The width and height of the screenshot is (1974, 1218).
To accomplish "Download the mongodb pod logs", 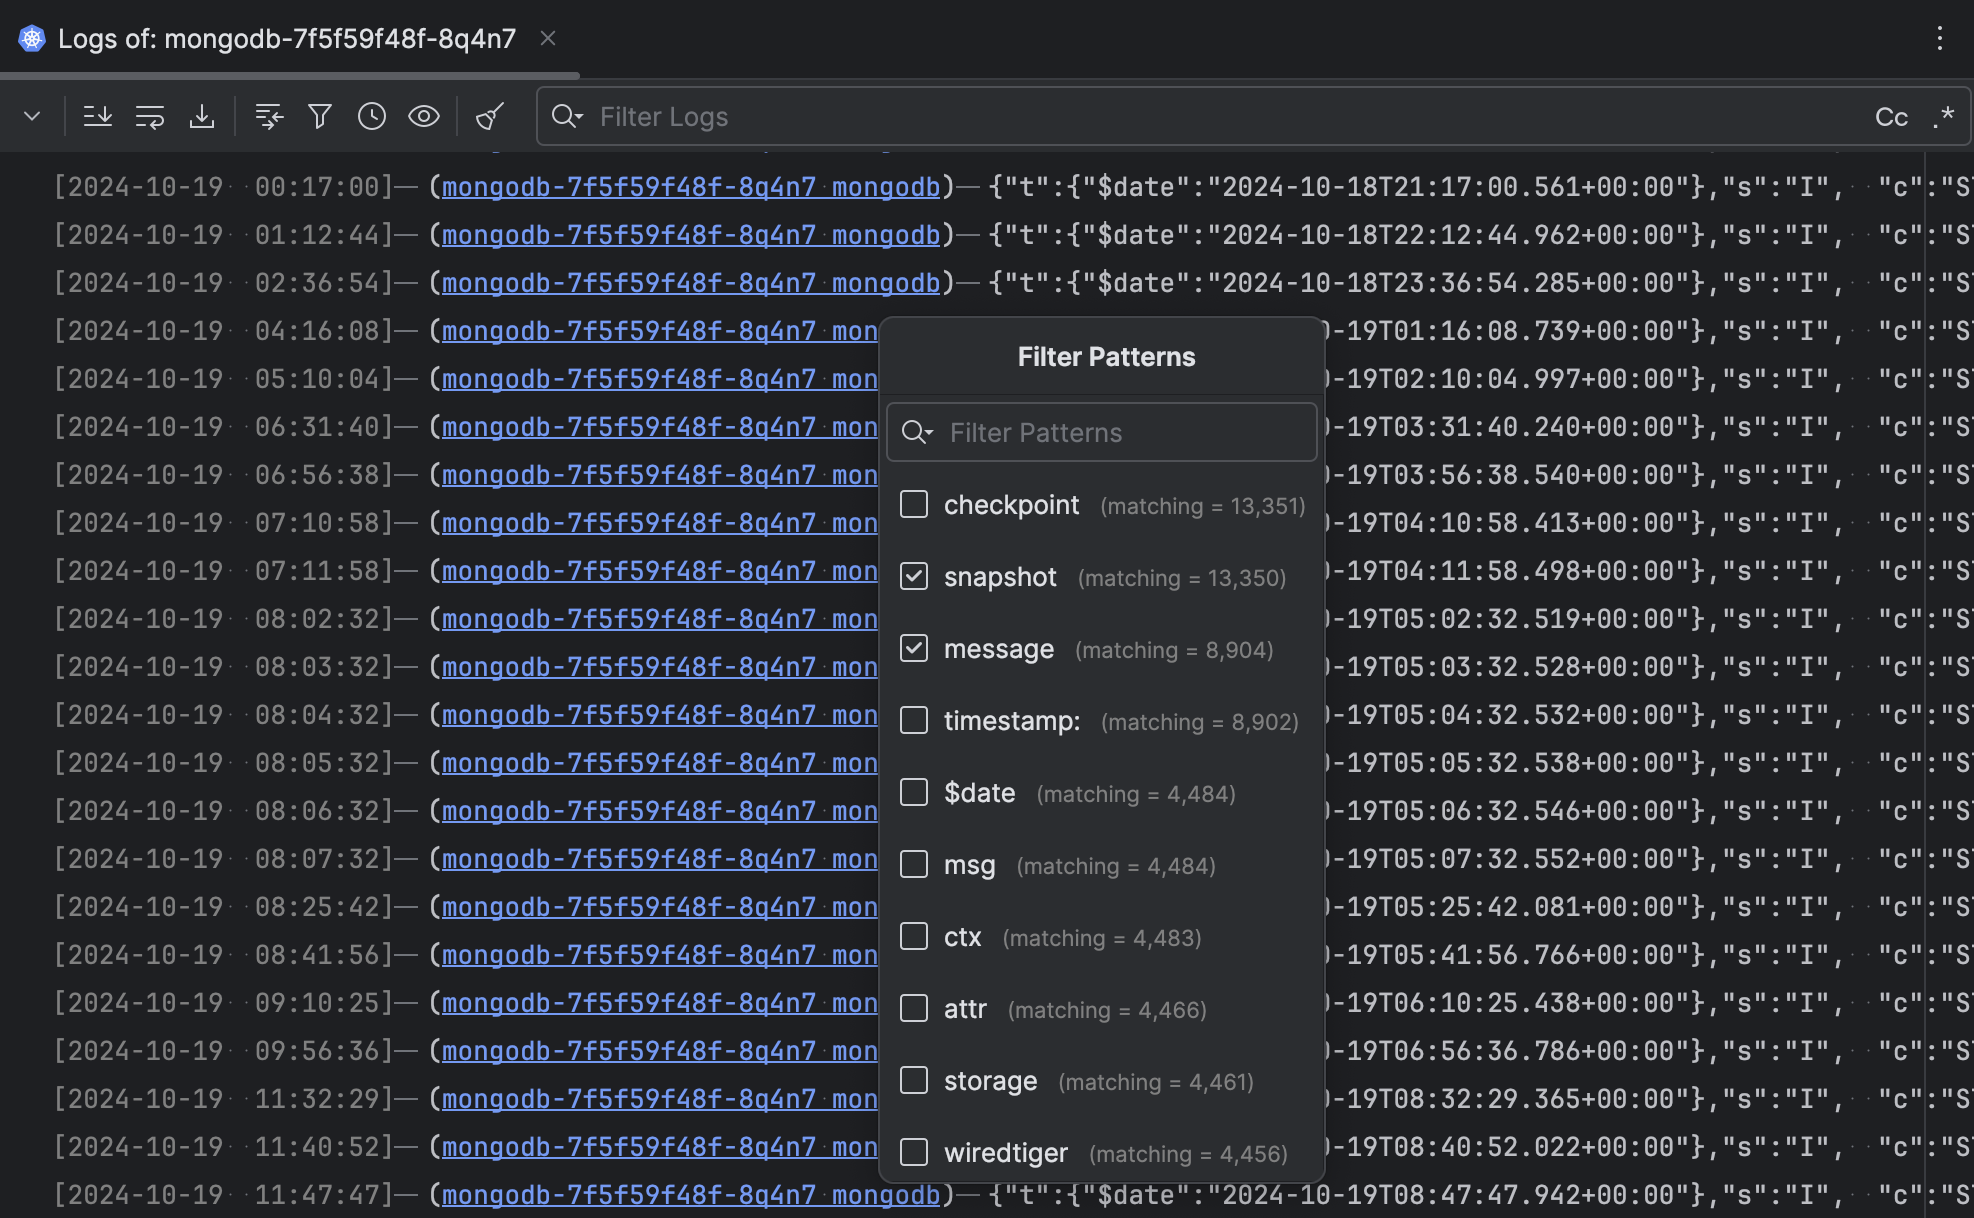I will pyautogui.click(x=203, y=116).
